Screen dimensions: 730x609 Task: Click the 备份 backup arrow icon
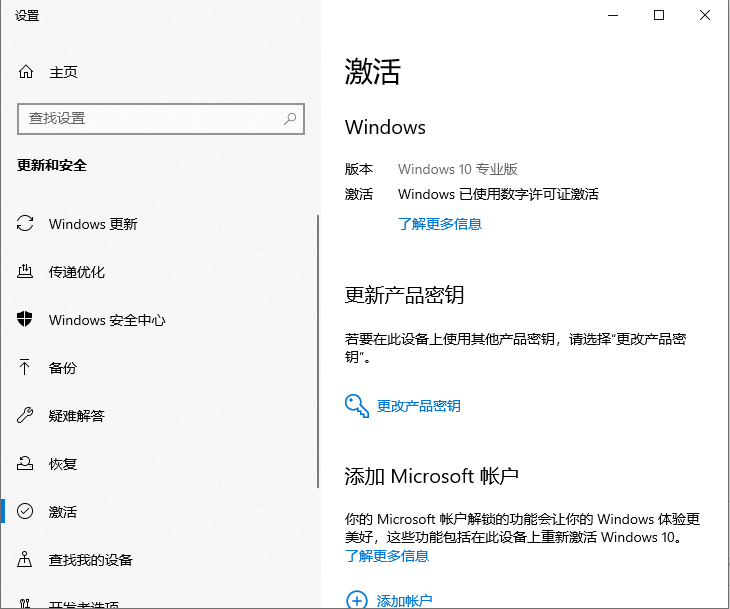pyautogui.click(x=26, y=368)
